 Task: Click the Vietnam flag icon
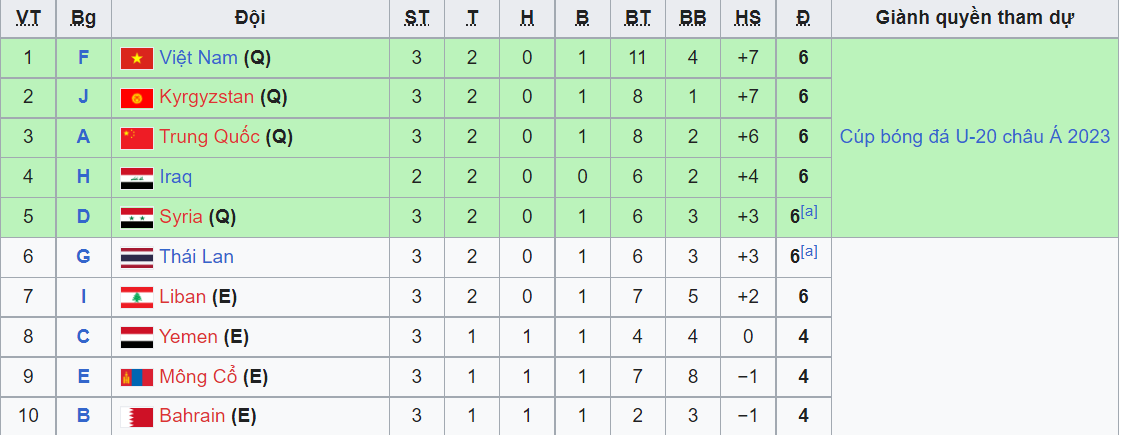click(137, 58)
